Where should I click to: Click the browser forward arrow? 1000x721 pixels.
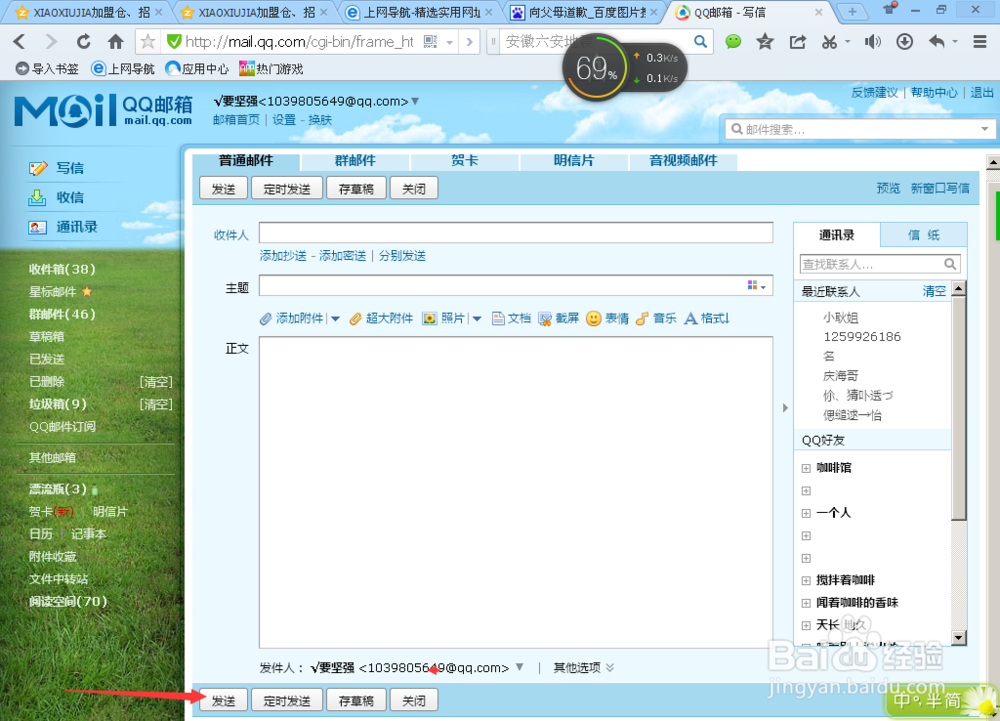click(51, 42)
